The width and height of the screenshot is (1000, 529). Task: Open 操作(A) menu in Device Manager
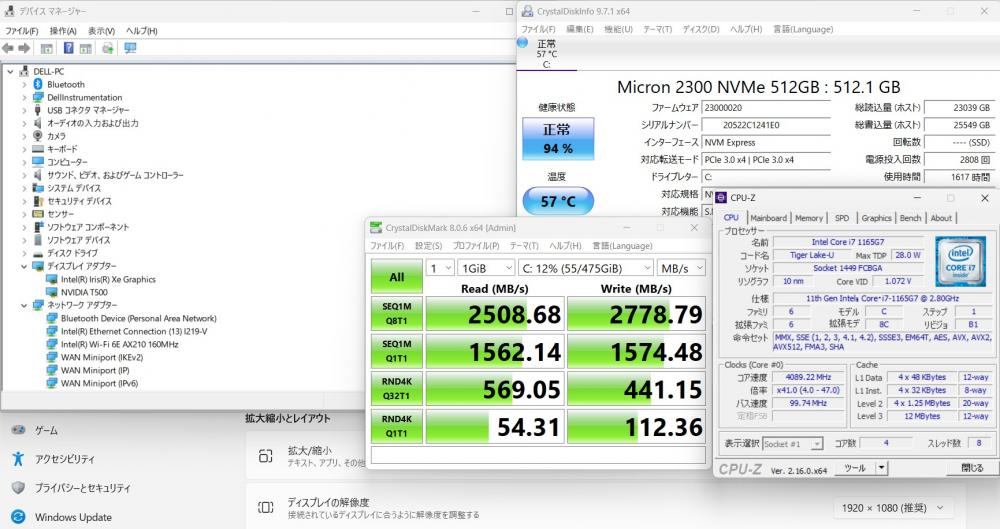click(x=63, y=31)
